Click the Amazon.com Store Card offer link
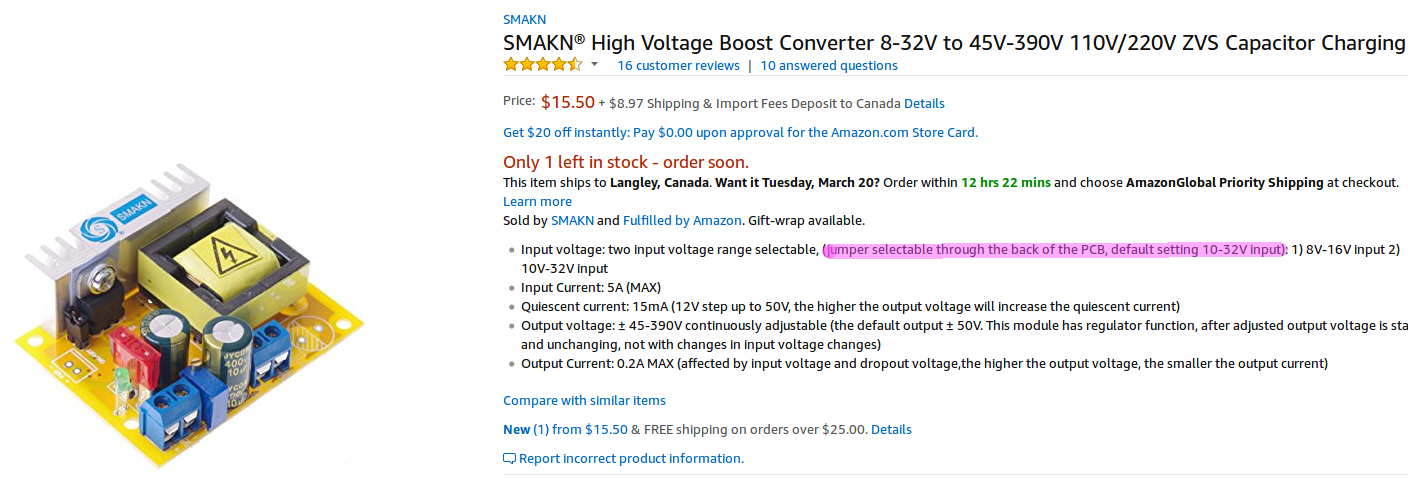The image size is (1408, 479). click(x=740, y=132)
